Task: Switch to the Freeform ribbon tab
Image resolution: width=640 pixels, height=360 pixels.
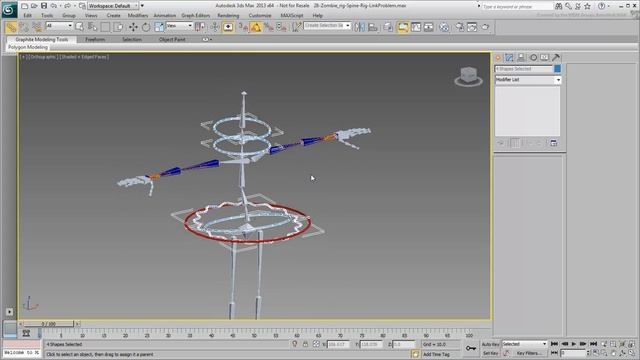Action: tap(95, 40)
